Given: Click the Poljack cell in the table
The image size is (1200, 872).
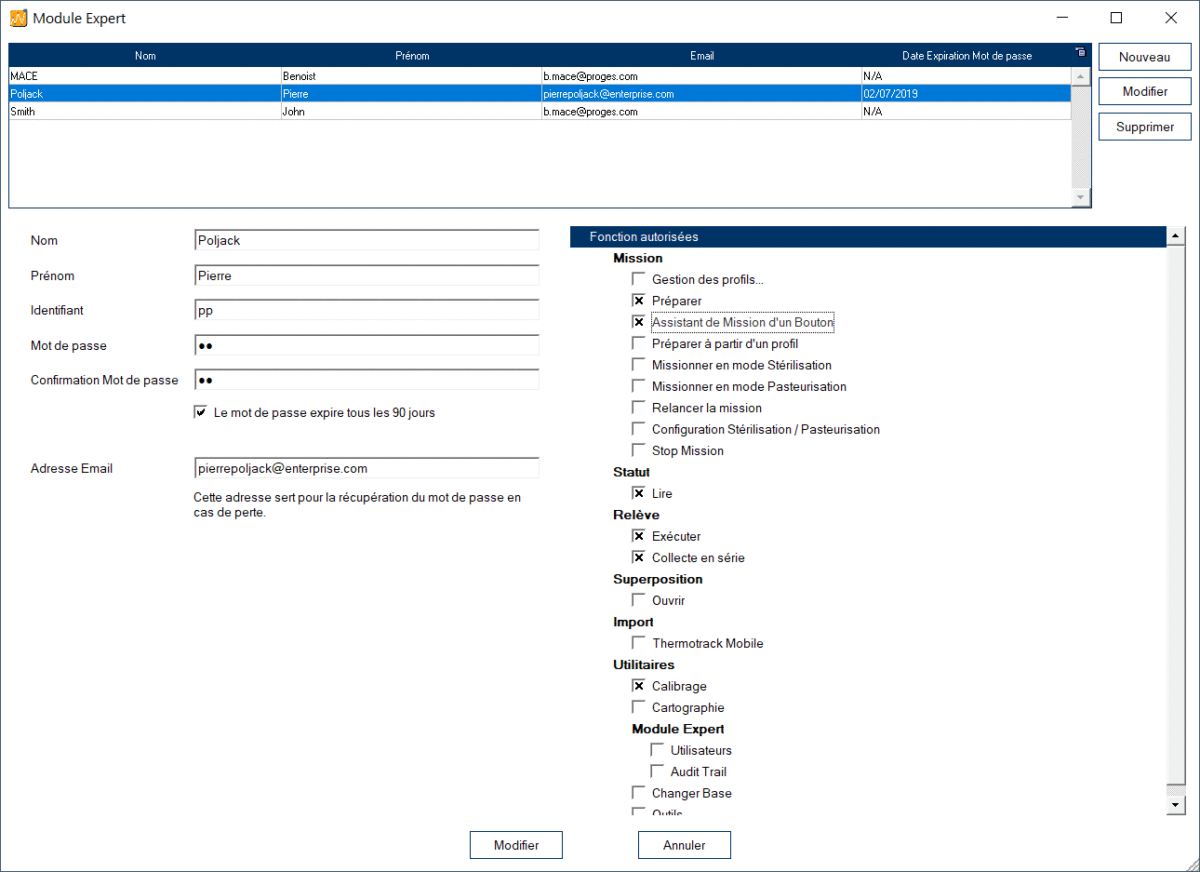Looking at the screenshot, I should click(145, 93).
